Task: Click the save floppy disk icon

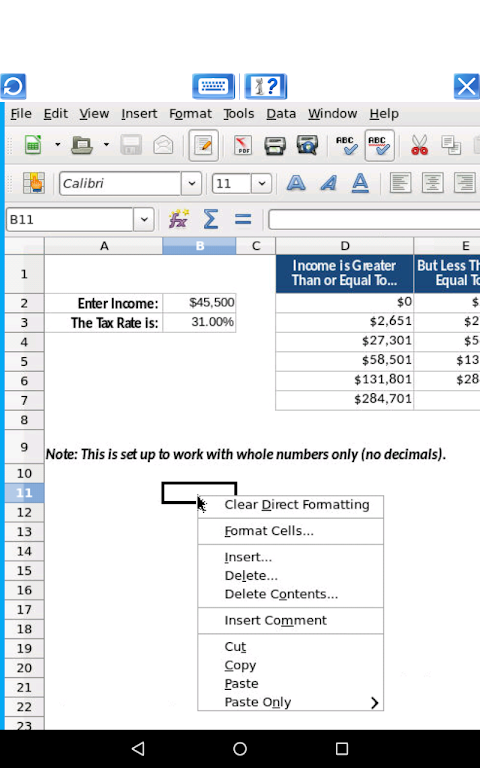Action: (x=131, y=144)
